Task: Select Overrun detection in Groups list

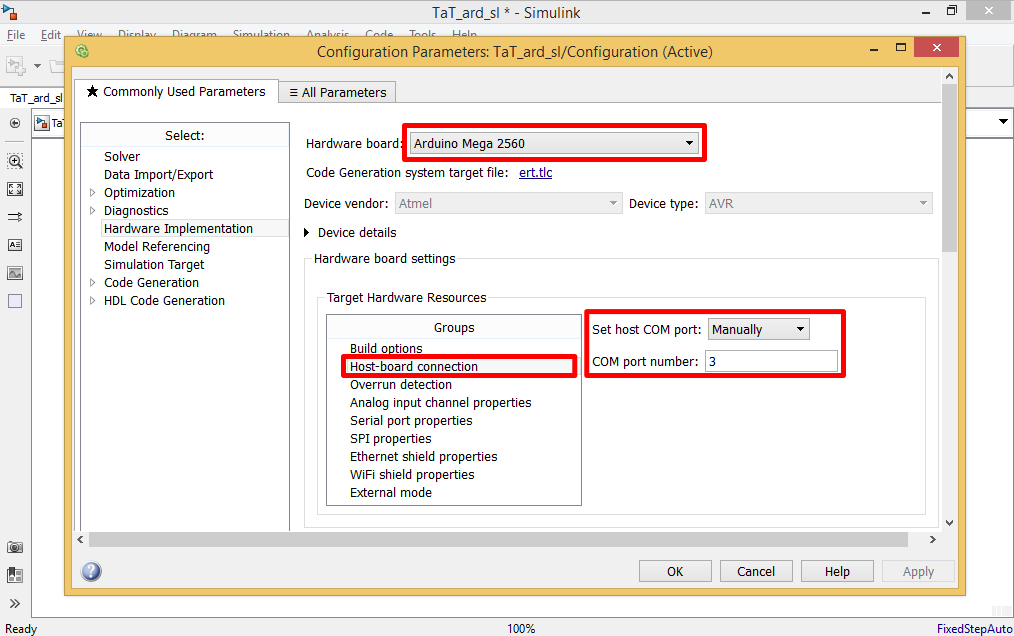Action: [401, 385]
